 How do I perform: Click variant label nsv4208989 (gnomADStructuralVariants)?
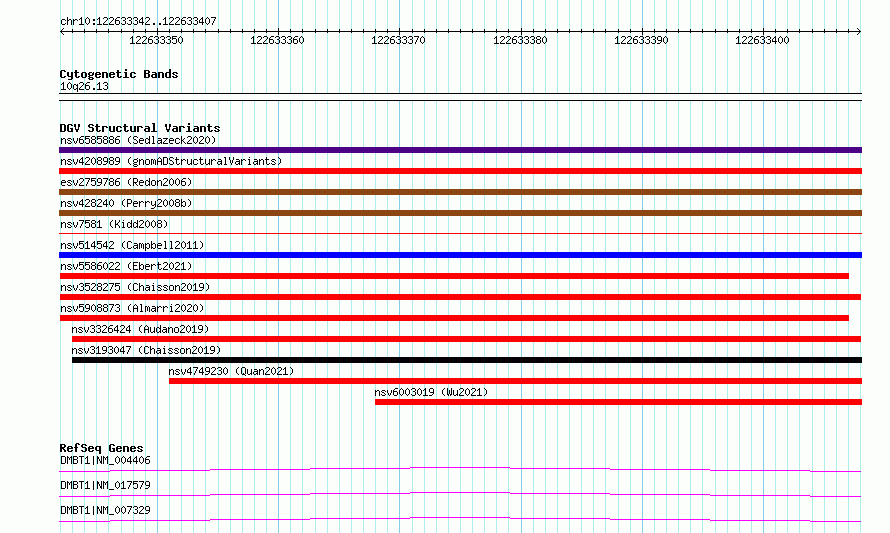click(171, 161)
